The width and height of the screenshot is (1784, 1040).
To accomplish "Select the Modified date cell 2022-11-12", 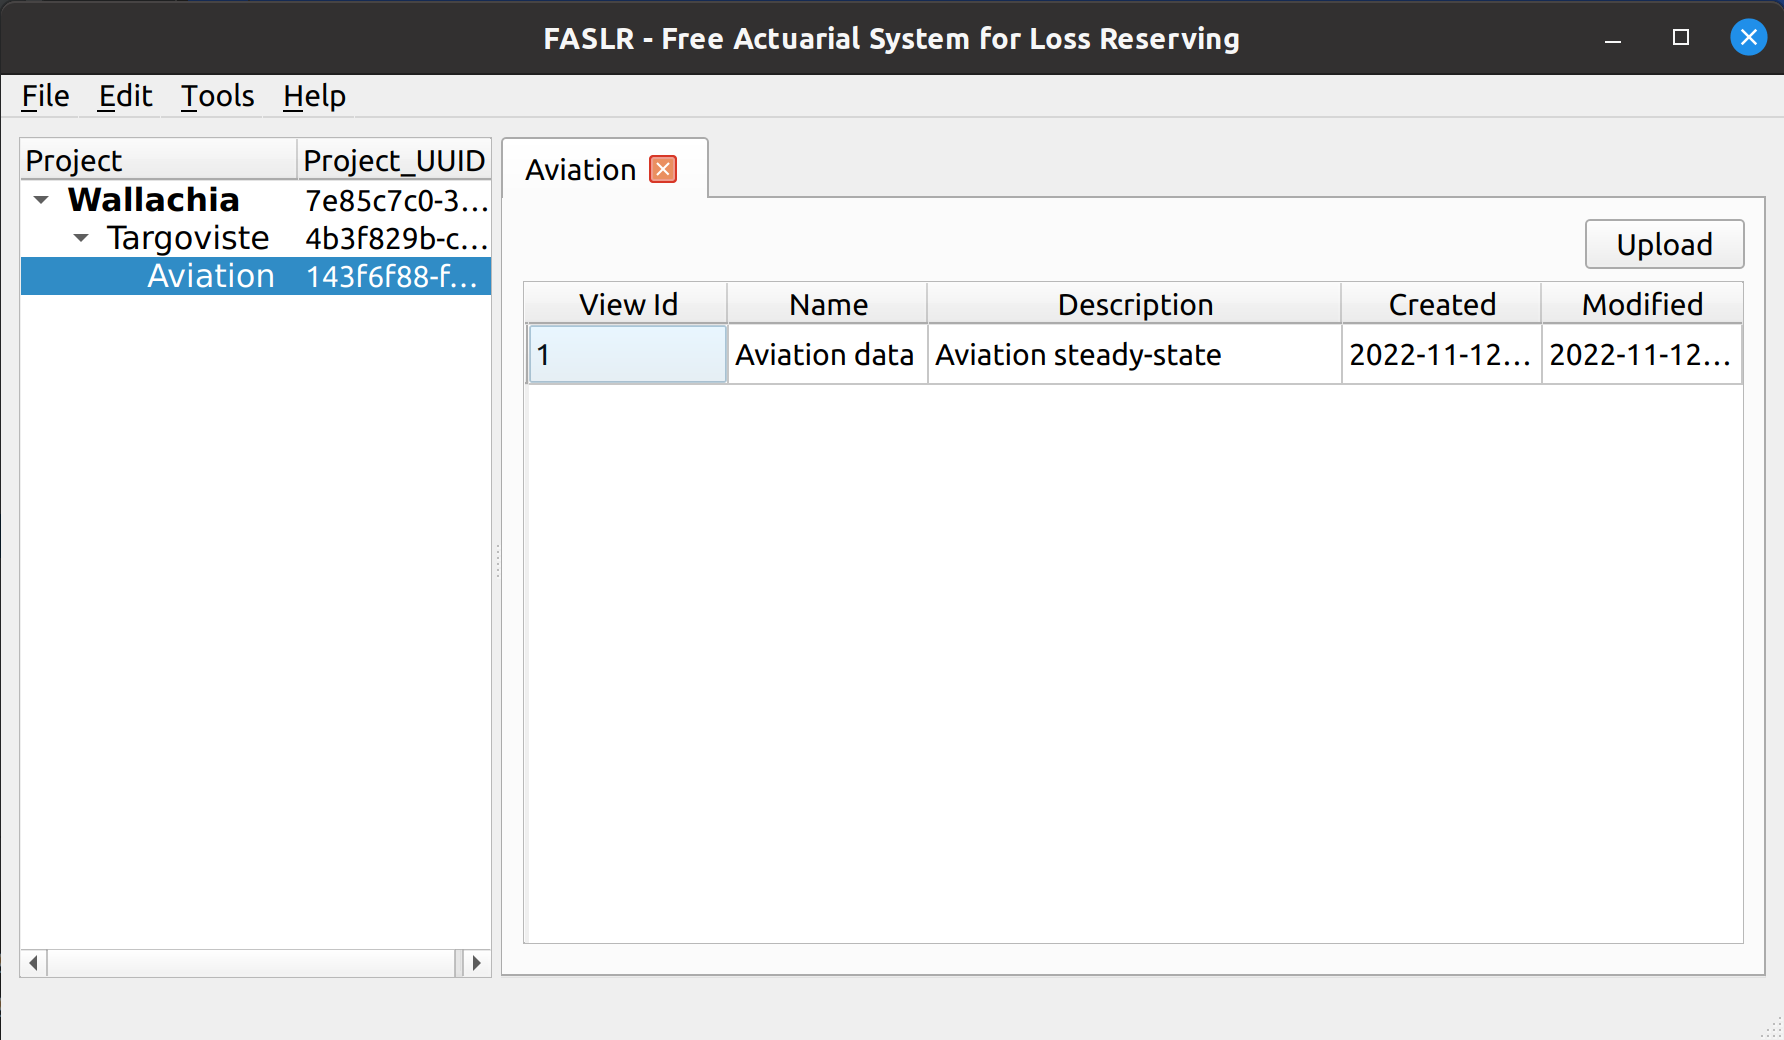I will tap(1641, 354).
